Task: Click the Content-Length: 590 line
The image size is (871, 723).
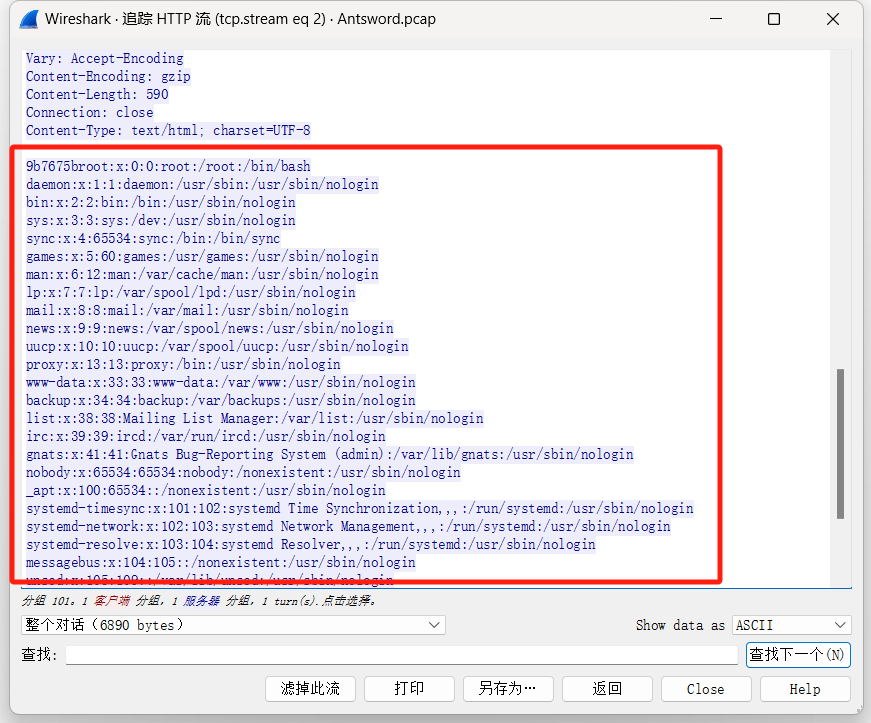Action: click(x=97, y=94)
